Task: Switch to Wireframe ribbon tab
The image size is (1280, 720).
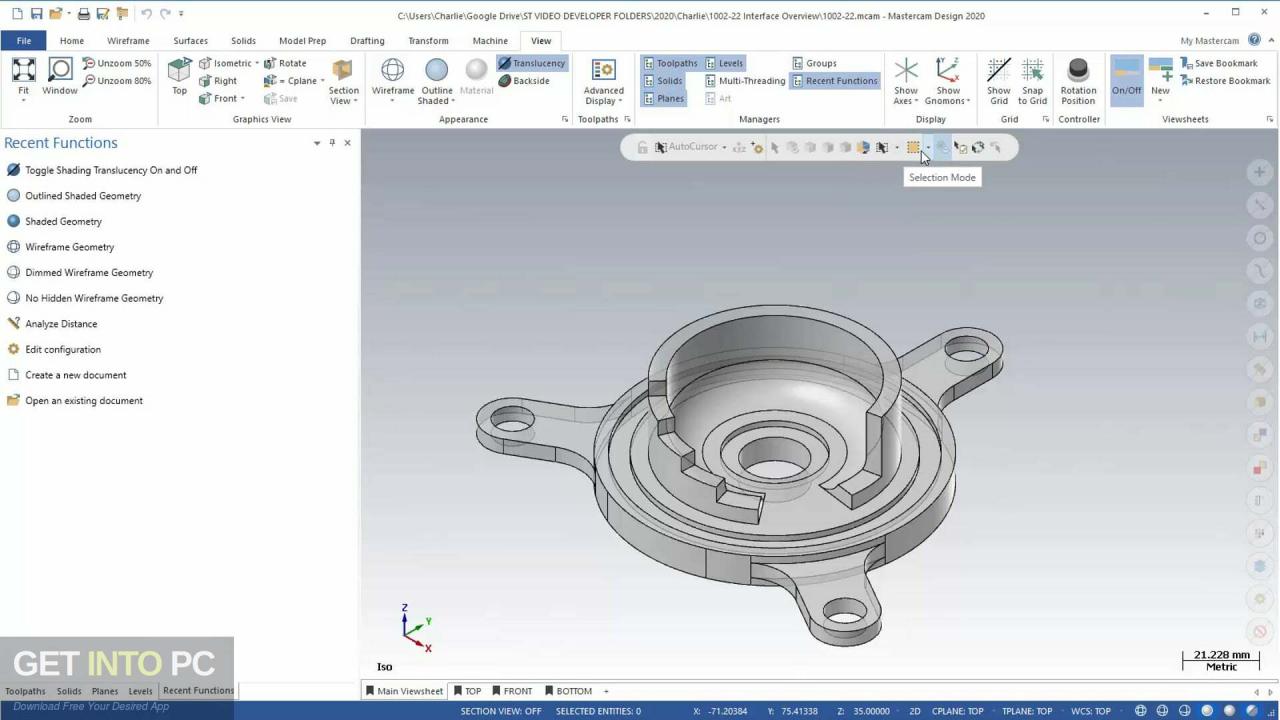Action: coord(128,41)
